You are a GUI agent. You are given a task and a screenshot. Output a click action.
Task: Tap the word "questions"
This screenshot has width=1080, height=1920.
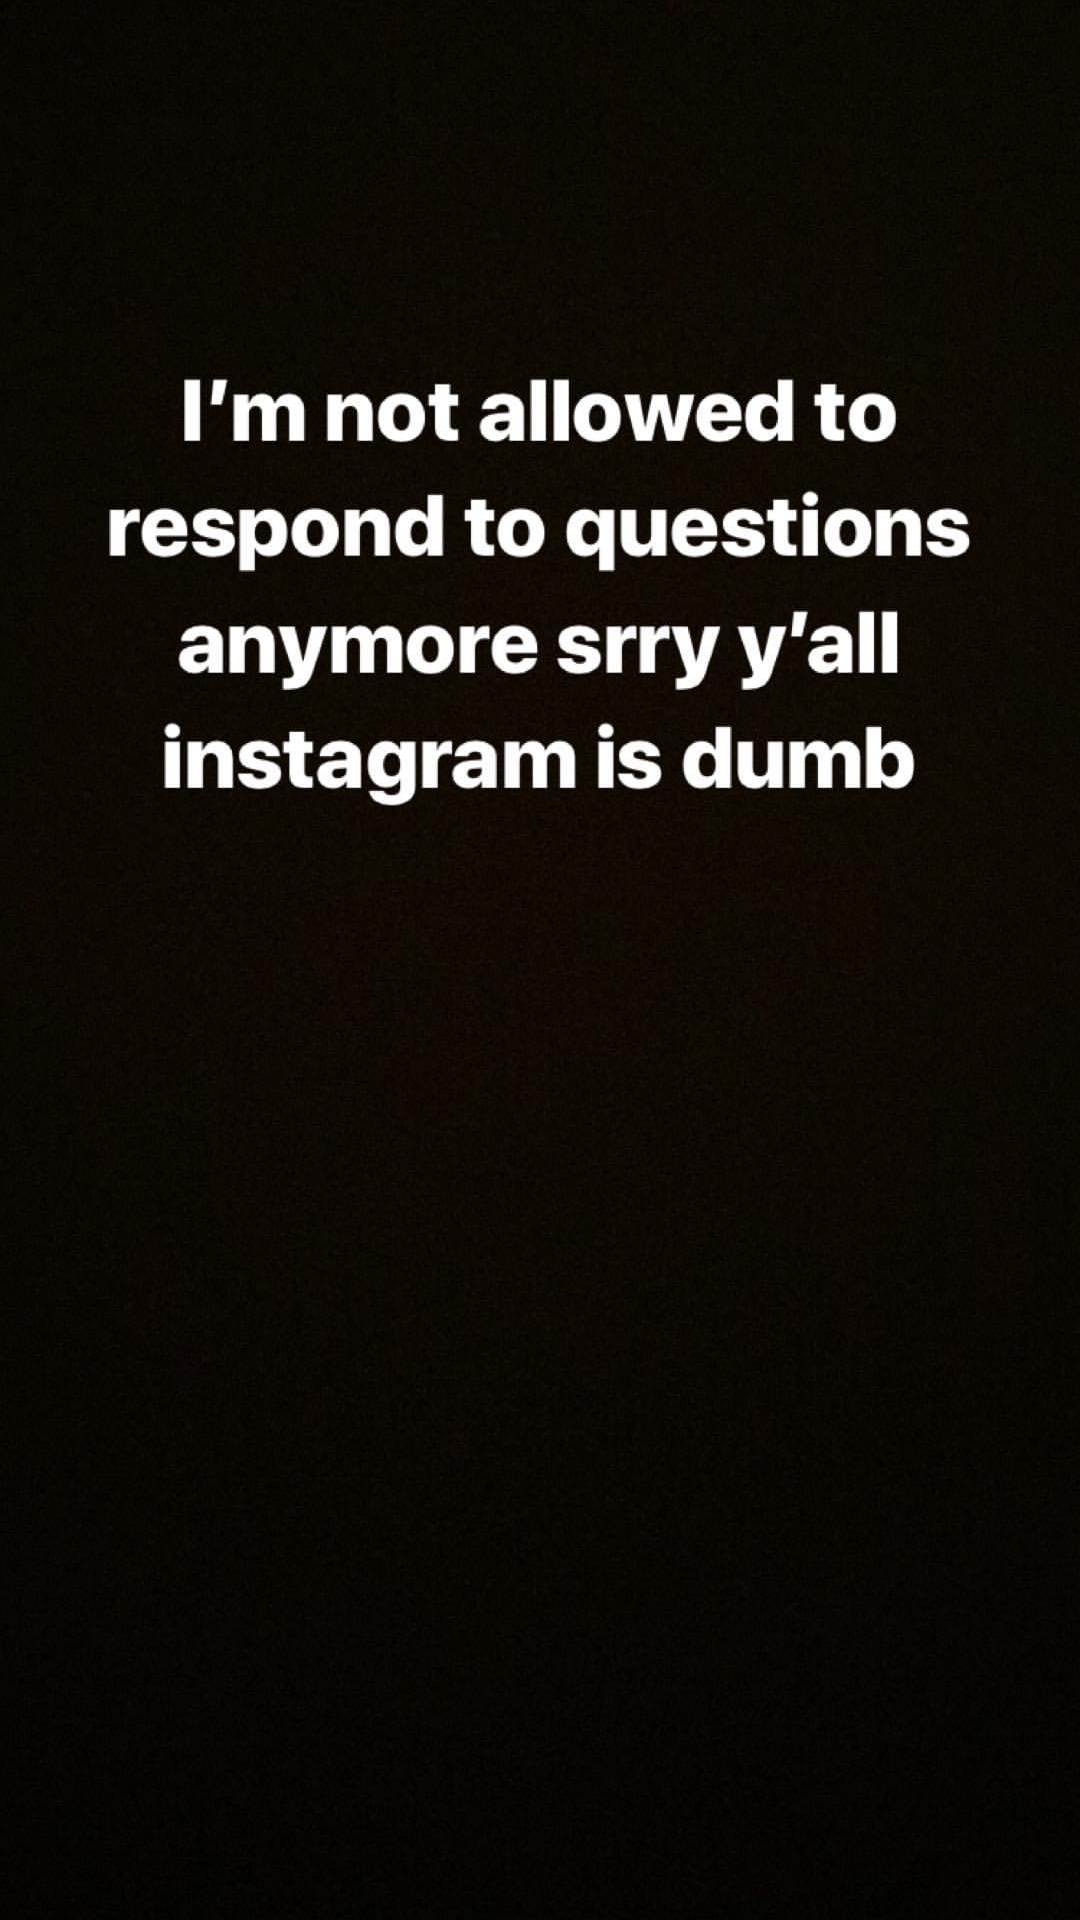coord(768,531)
